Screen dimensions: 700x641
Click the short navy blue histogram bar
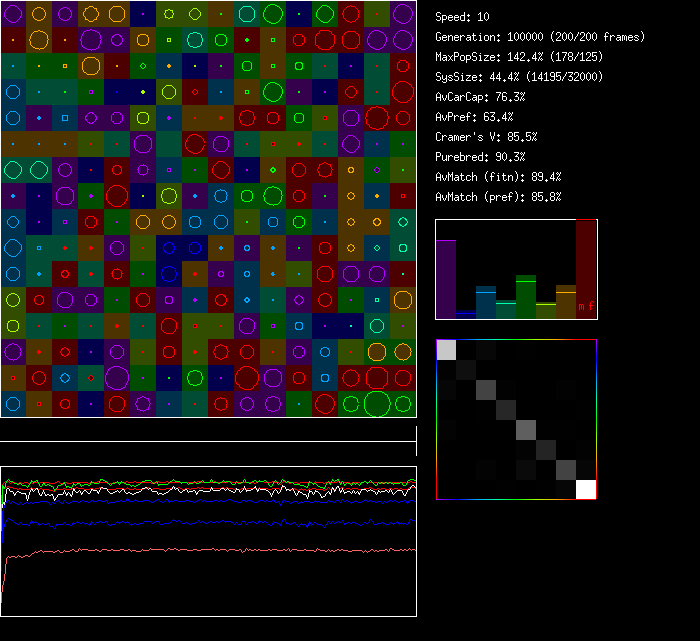(x=466, y=314)
